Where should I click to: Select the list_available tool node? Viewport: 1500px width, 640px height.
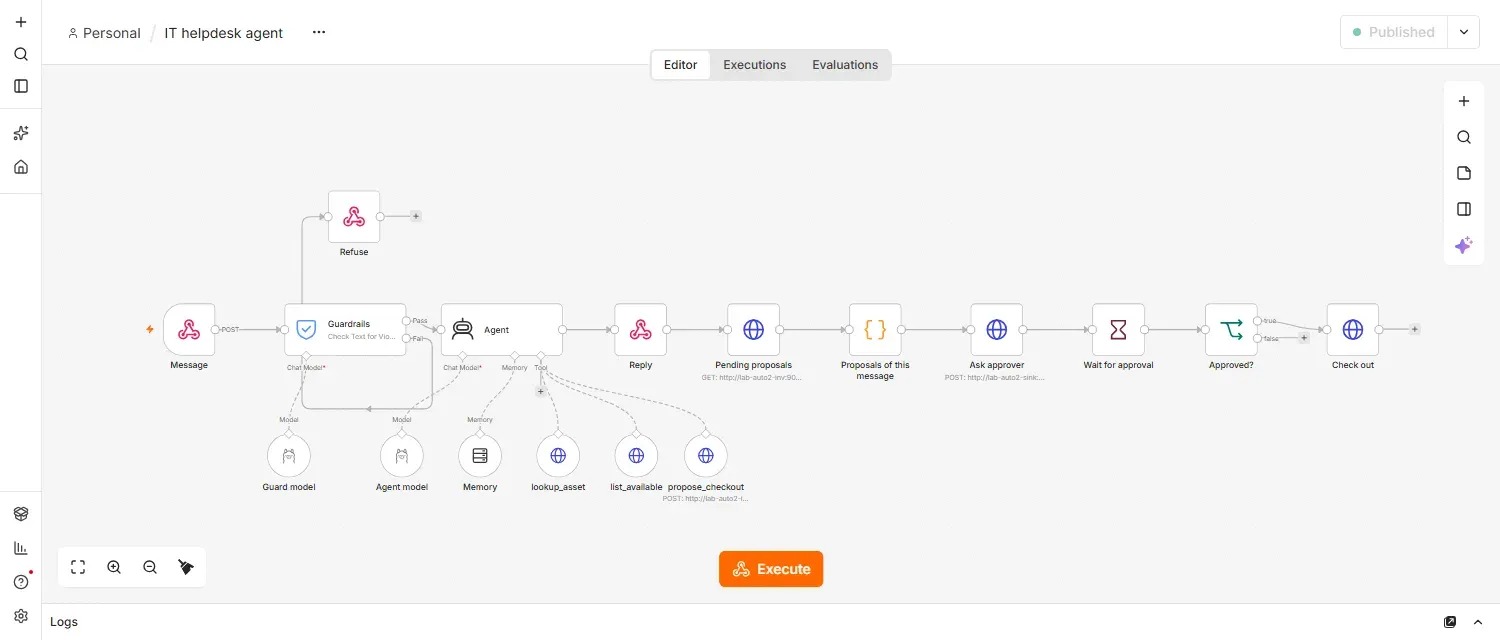pos(636,456)
